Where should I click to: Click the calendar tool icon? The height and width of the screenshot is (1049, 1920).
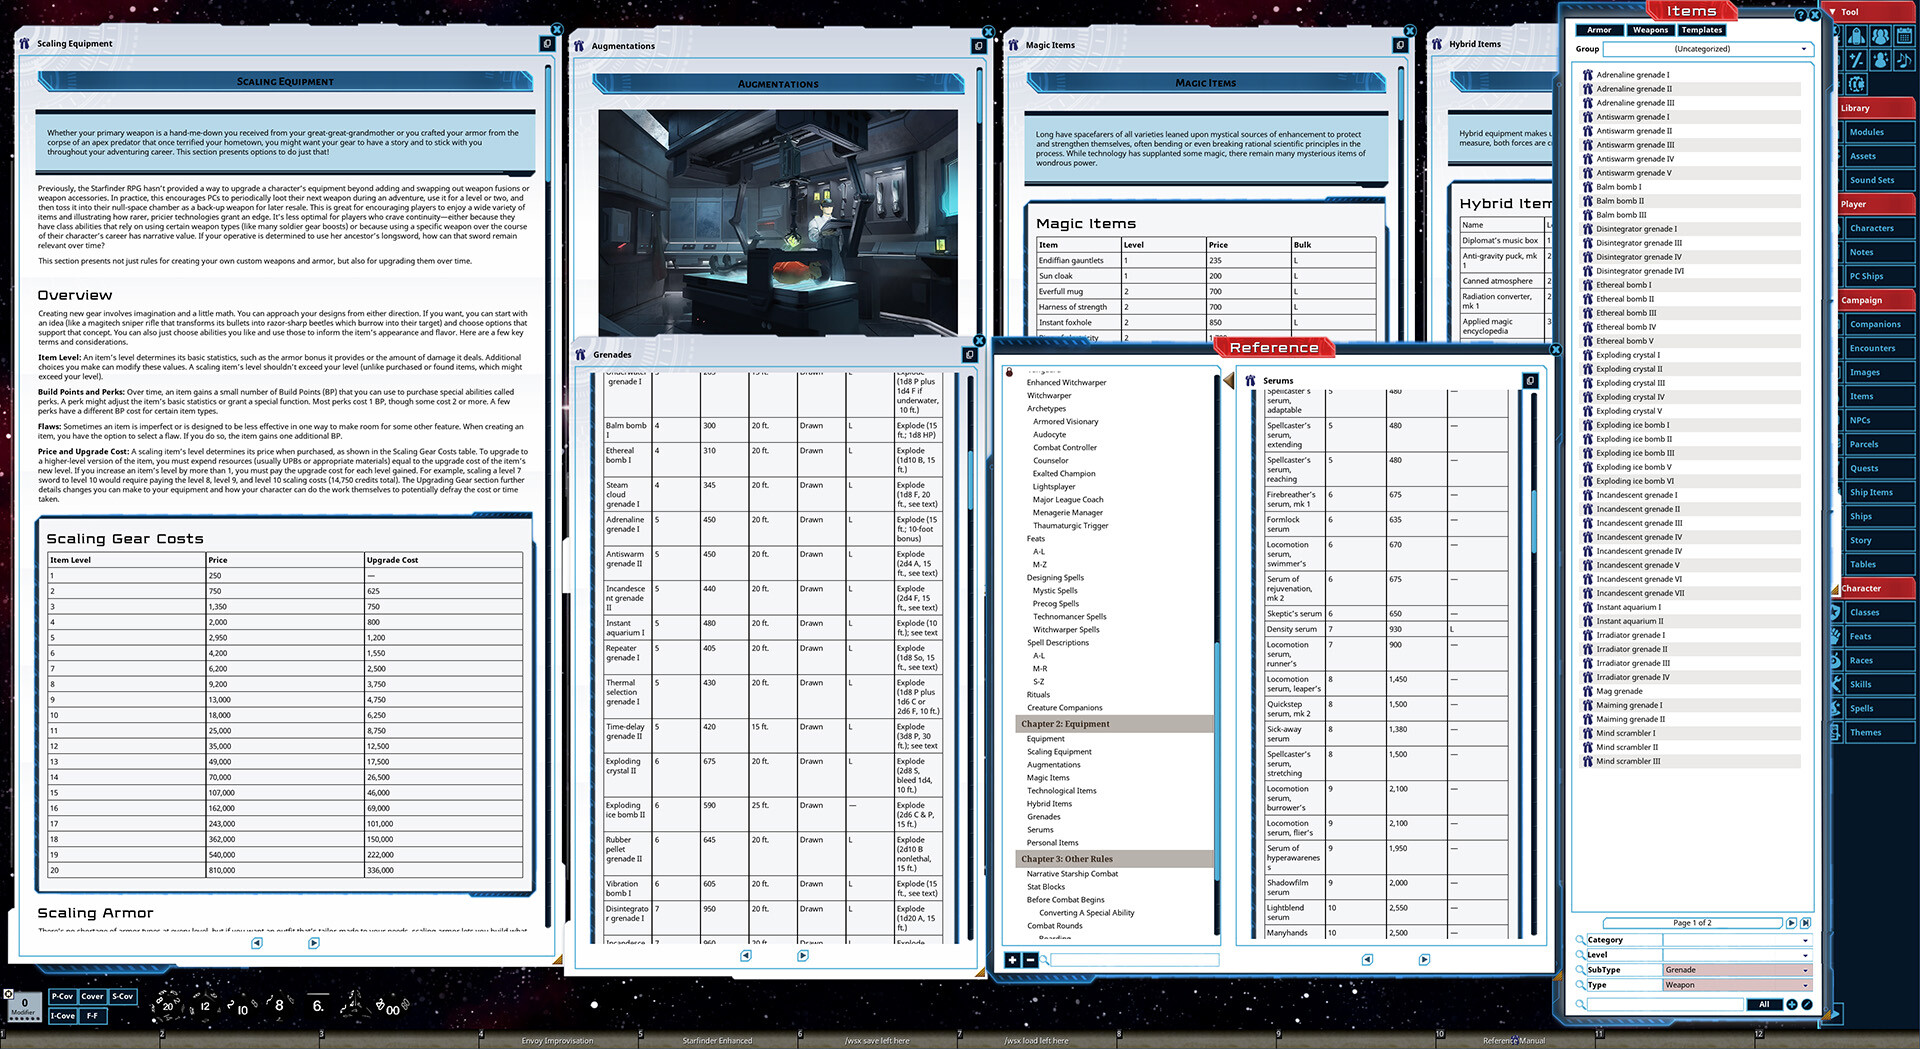[1904, 37]
